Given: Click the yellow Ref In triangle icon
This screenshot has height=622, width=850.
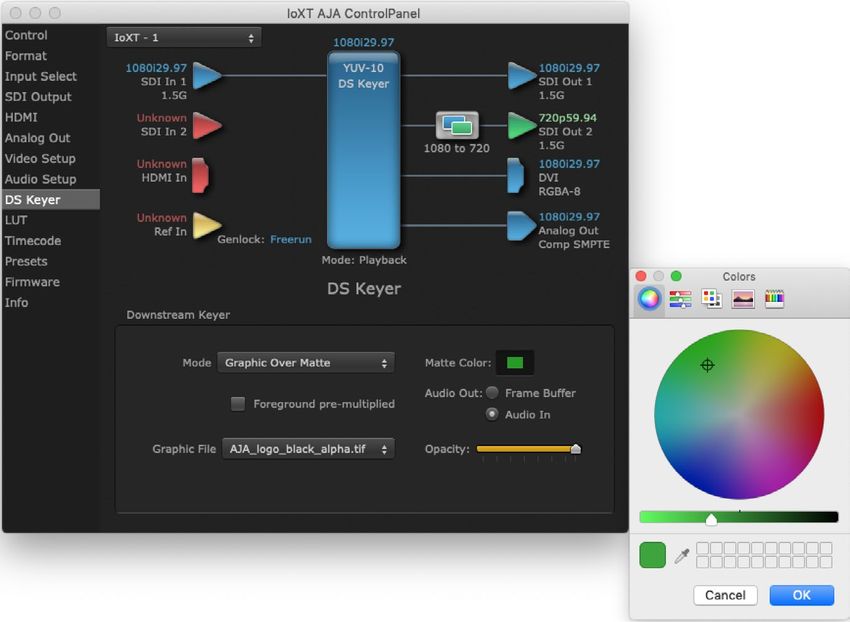Looking at the screenshot, I should point(207,225).
